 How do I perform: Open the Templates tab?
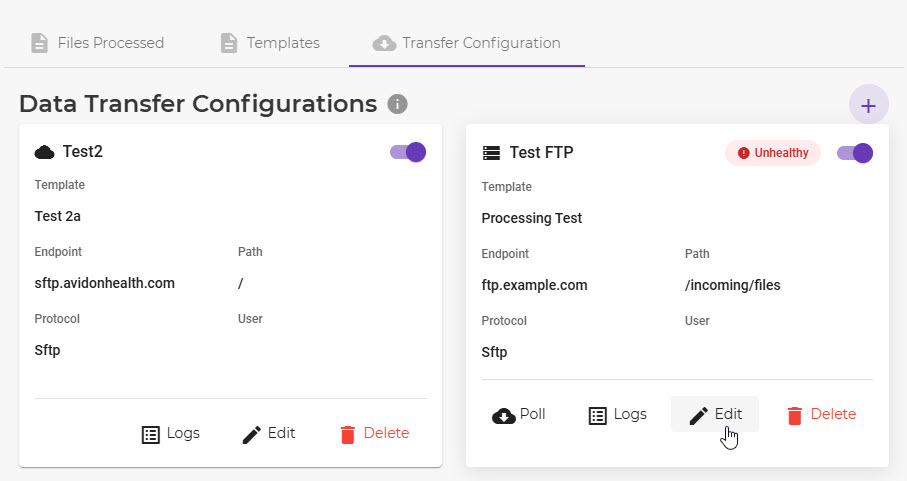point(270,43)
